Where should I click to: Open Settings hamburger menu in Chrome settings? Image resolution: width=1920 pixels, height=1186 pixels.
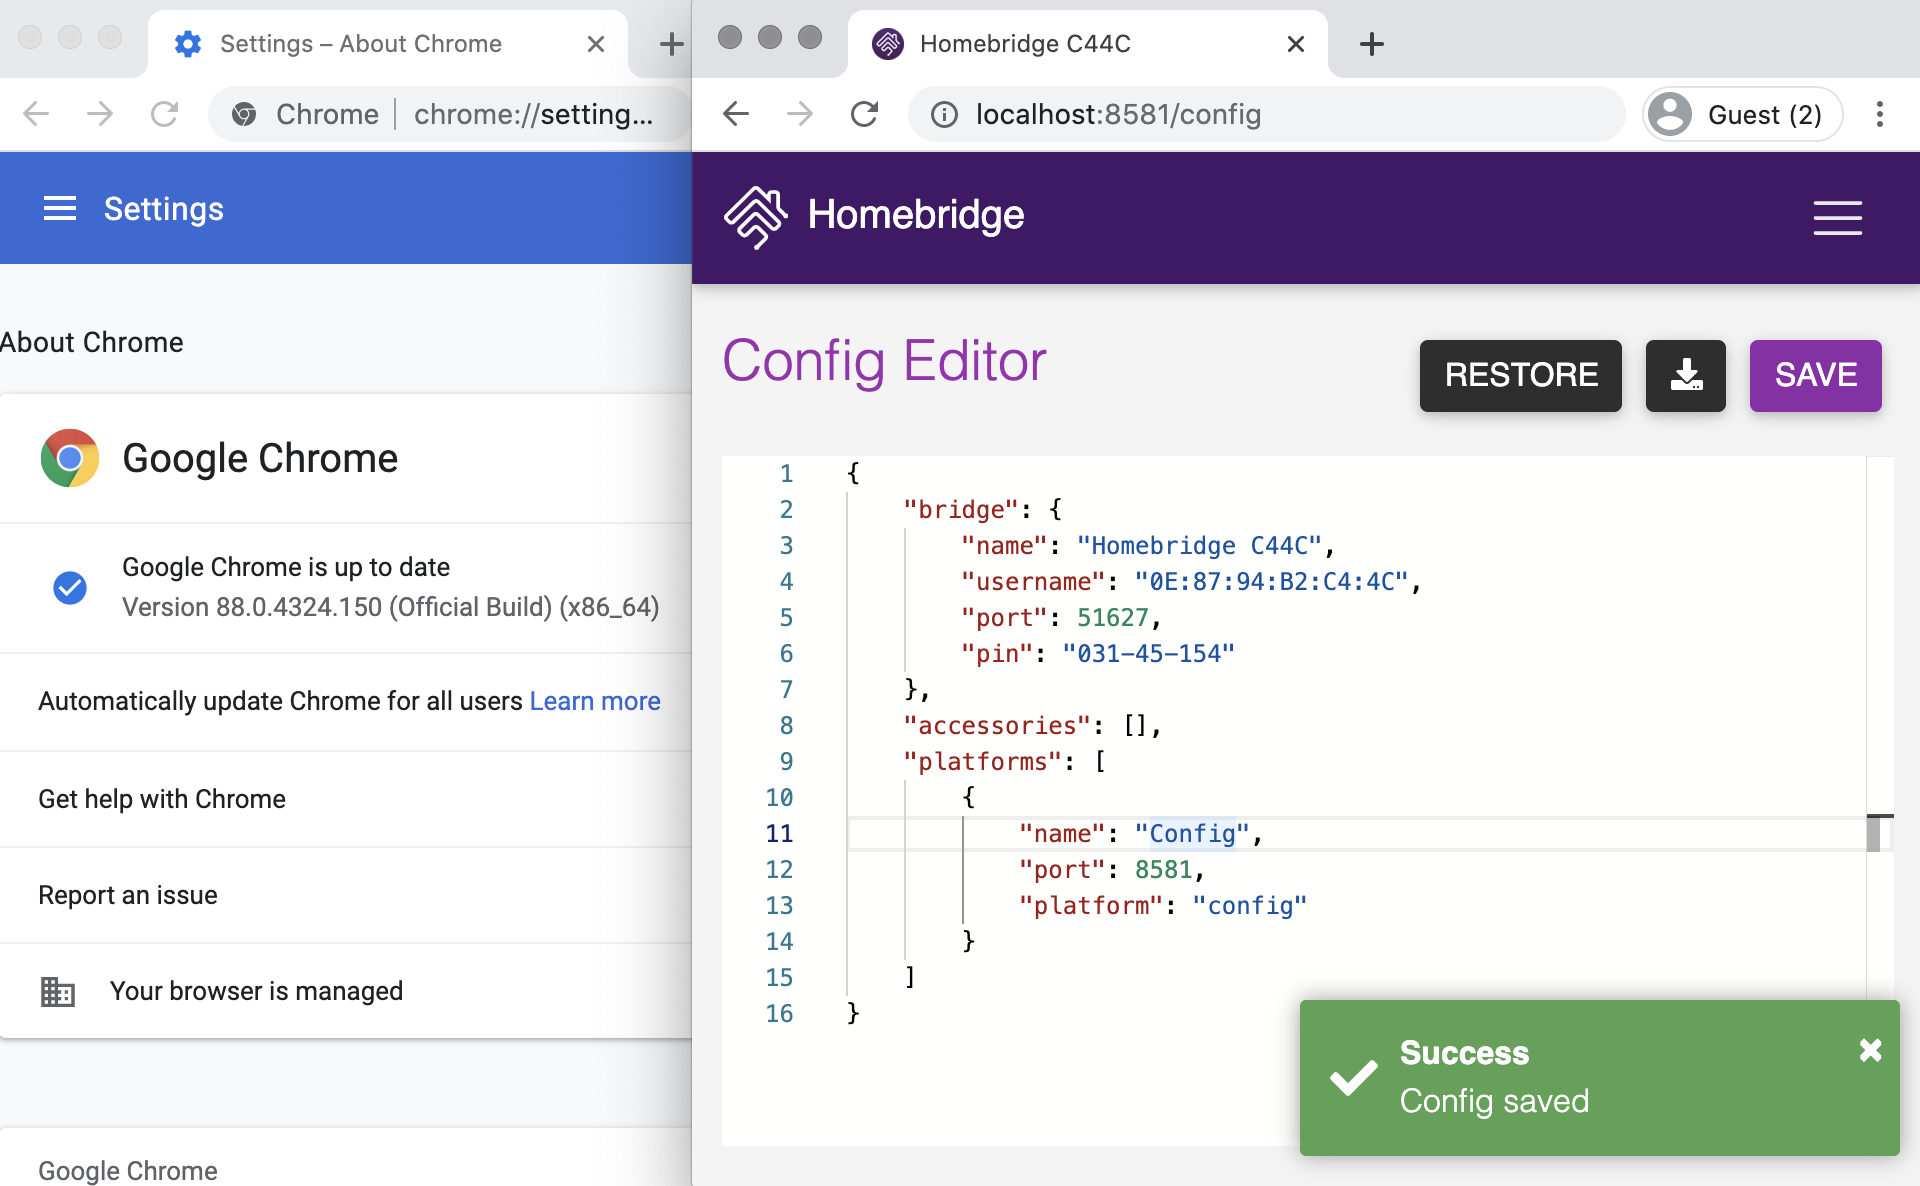pyautogui.click(x=60, y=208)
